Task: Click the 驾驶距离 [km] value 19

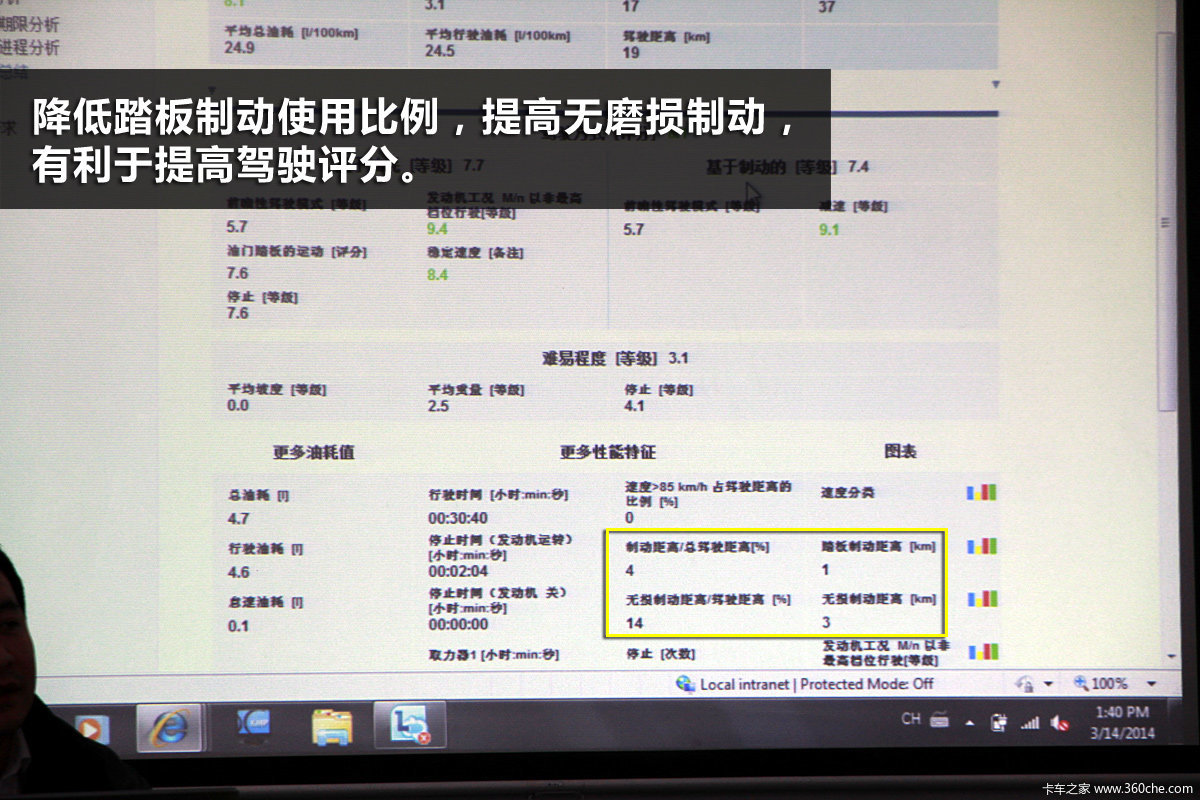Action: point(631,52)
